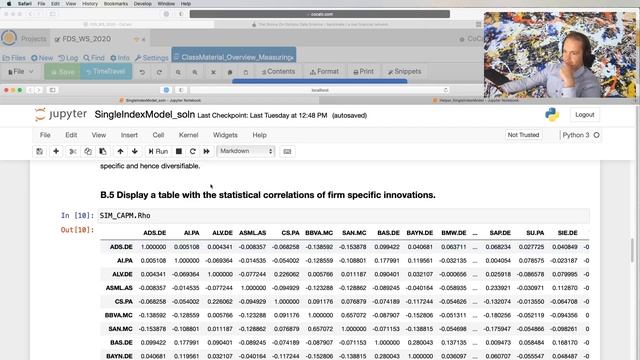Image resolution: width=640 pixels, height=360 pixels.
Task: Open the Develop menu in menu bar
Action: (142, 4)
